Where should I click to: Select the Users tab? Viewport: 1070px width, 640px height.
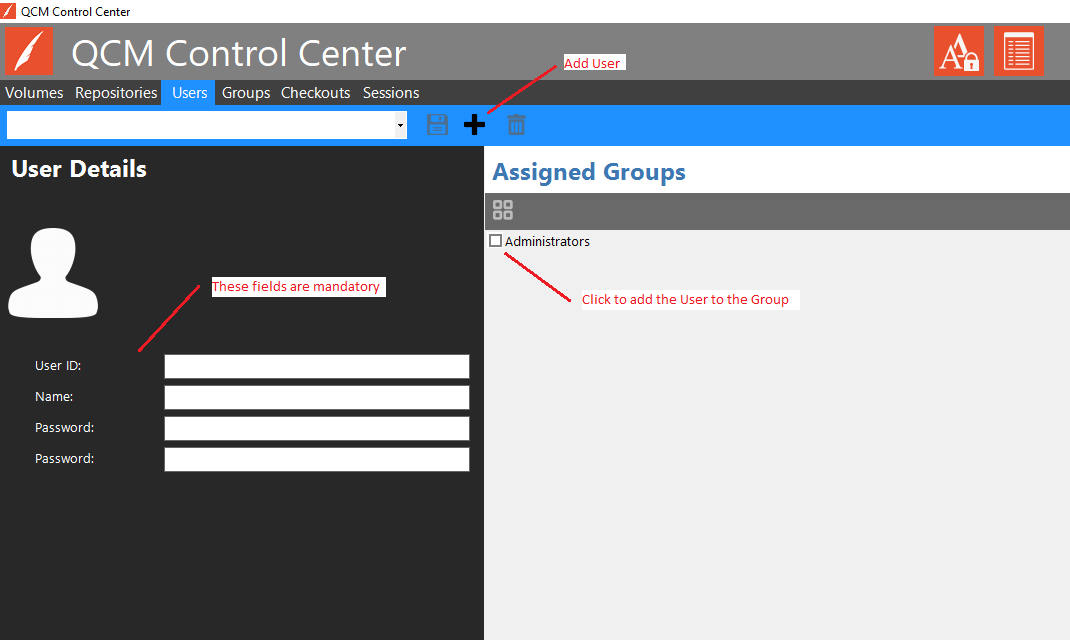coord(189,93)
